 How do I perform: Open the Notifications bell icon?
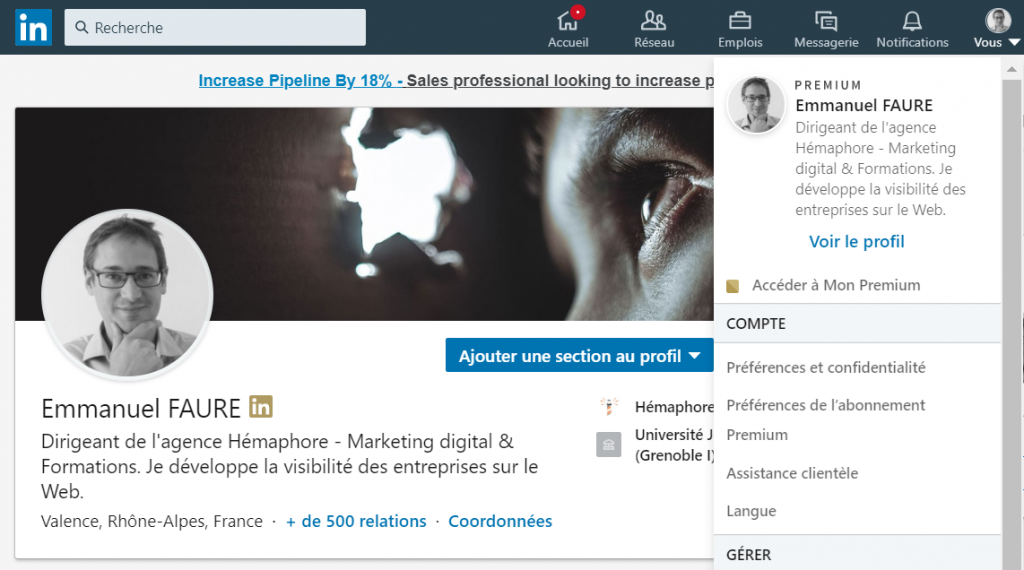pyautogui.click(x=912, y=21)
